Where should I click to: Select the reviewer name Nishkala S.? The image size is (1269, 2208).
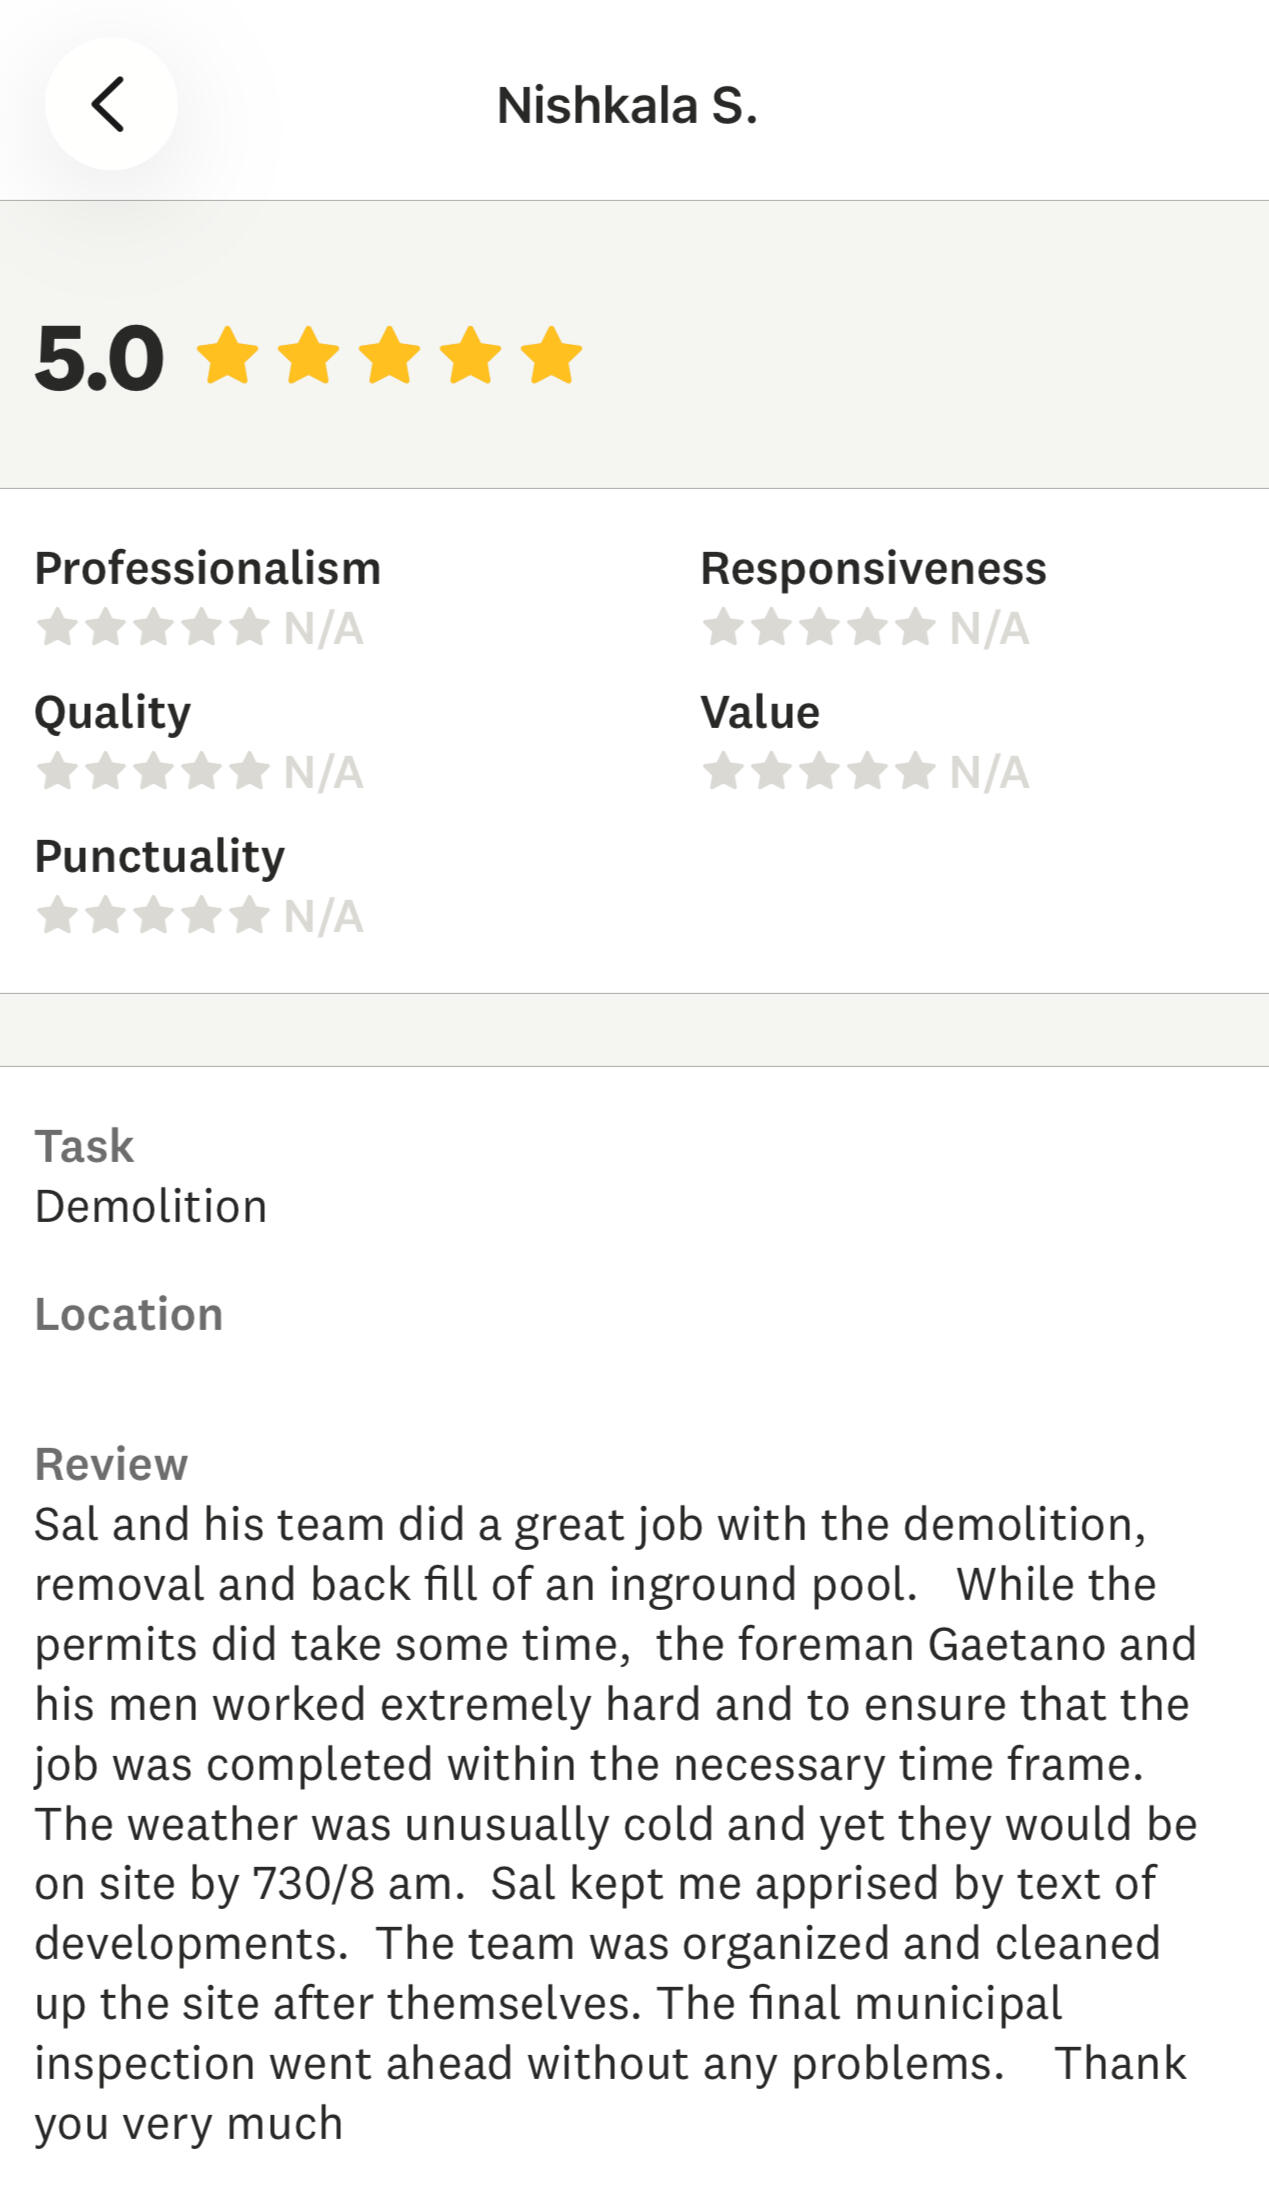click(627, 105)
